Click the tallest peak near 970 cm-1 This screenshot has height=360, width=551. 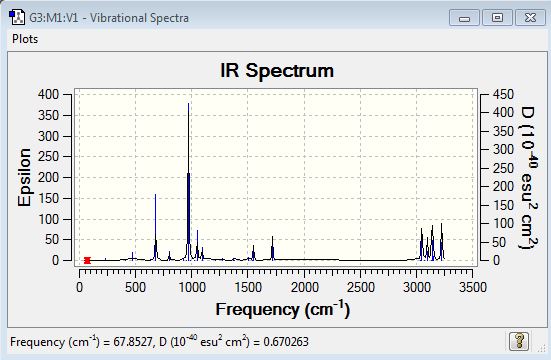[x=189, y=181]
